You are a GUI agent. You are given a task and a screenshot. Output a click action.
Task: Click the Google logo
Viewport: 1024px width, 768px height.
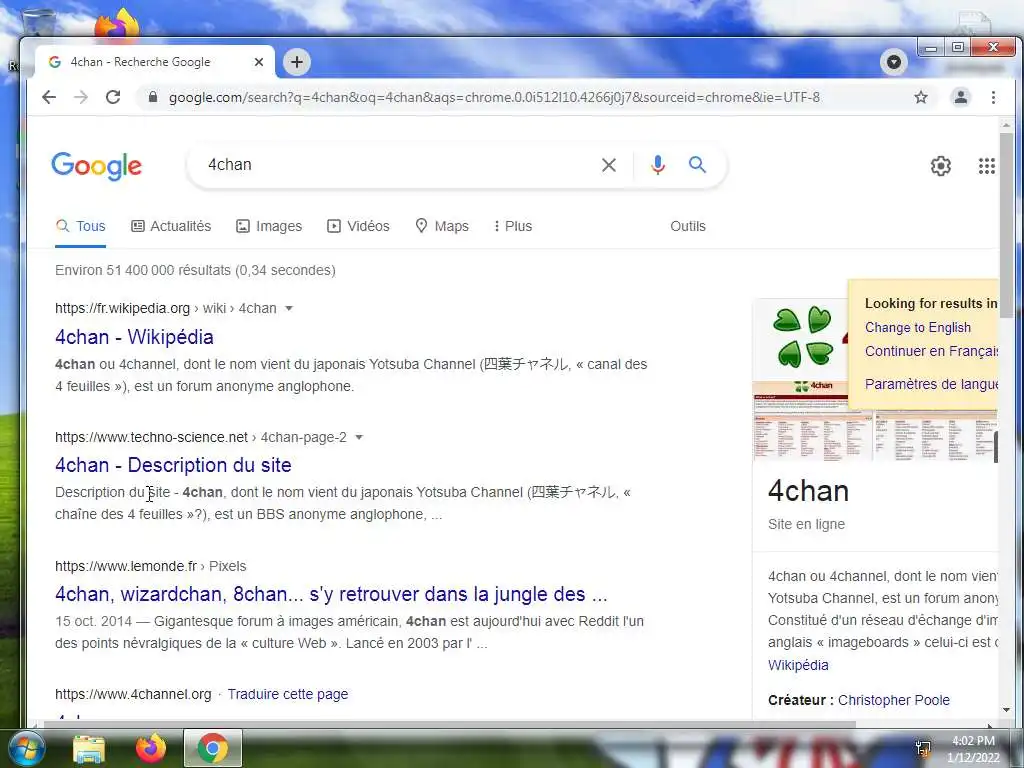pos(97,165)
